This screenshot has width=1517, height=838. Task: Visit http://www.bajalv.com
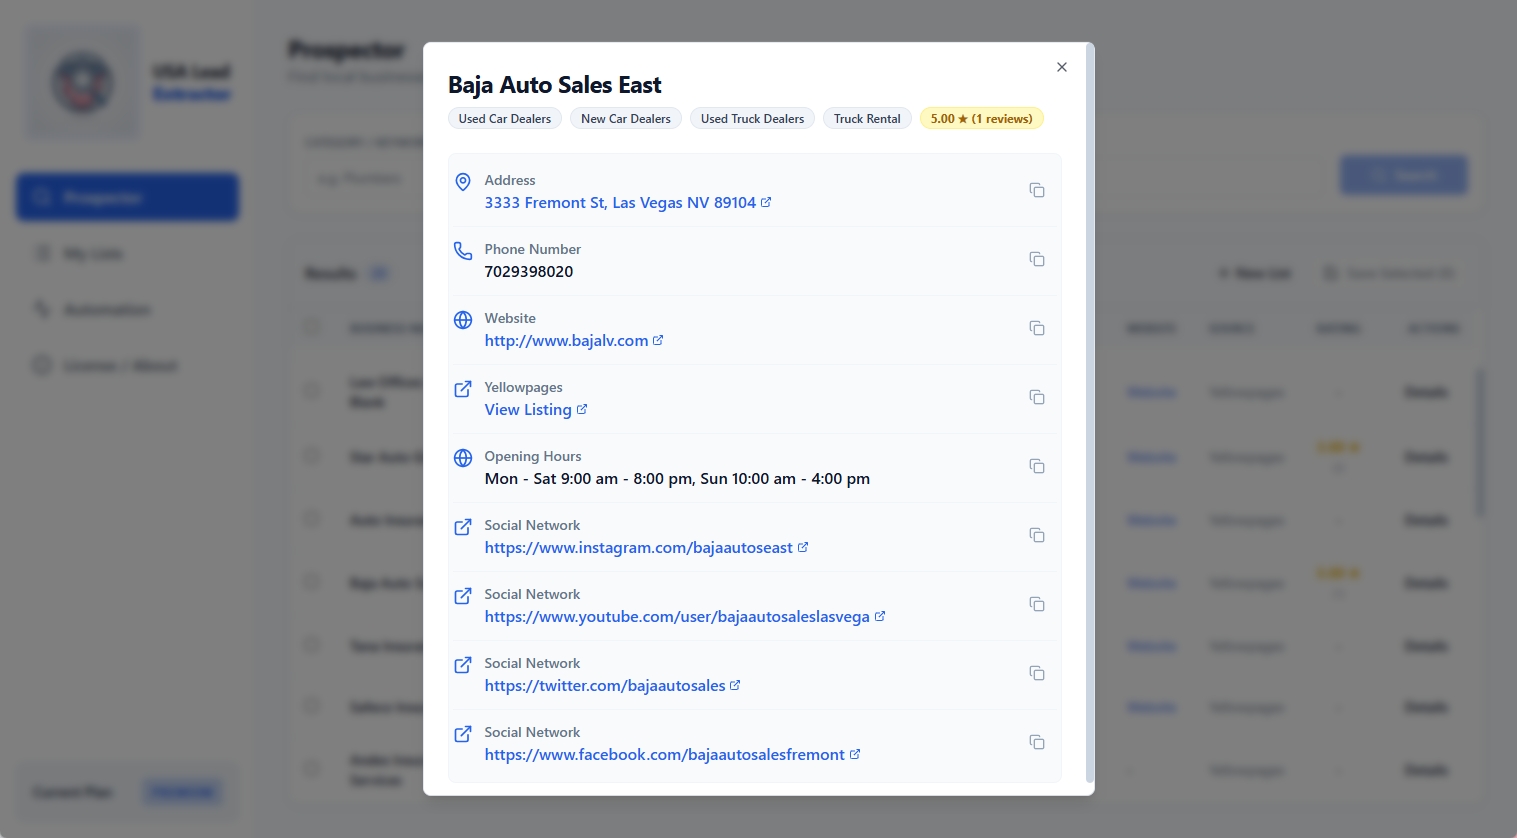coord(566,340)
